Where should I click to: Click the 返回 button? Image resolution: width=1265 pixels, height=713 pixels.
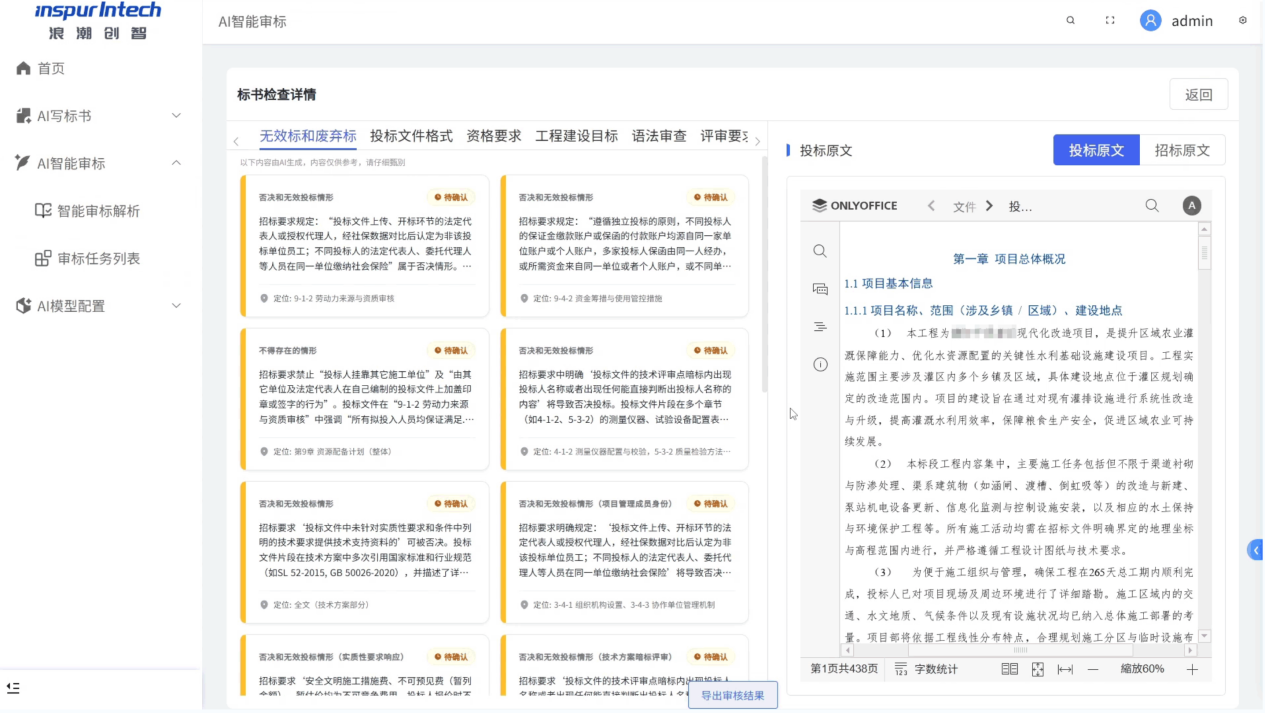[x=1198, y=95]
